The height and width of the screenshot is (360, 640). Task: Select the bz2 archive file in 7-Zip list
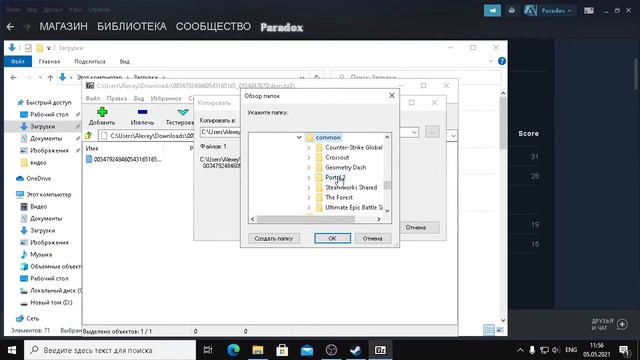coord(124,159)
